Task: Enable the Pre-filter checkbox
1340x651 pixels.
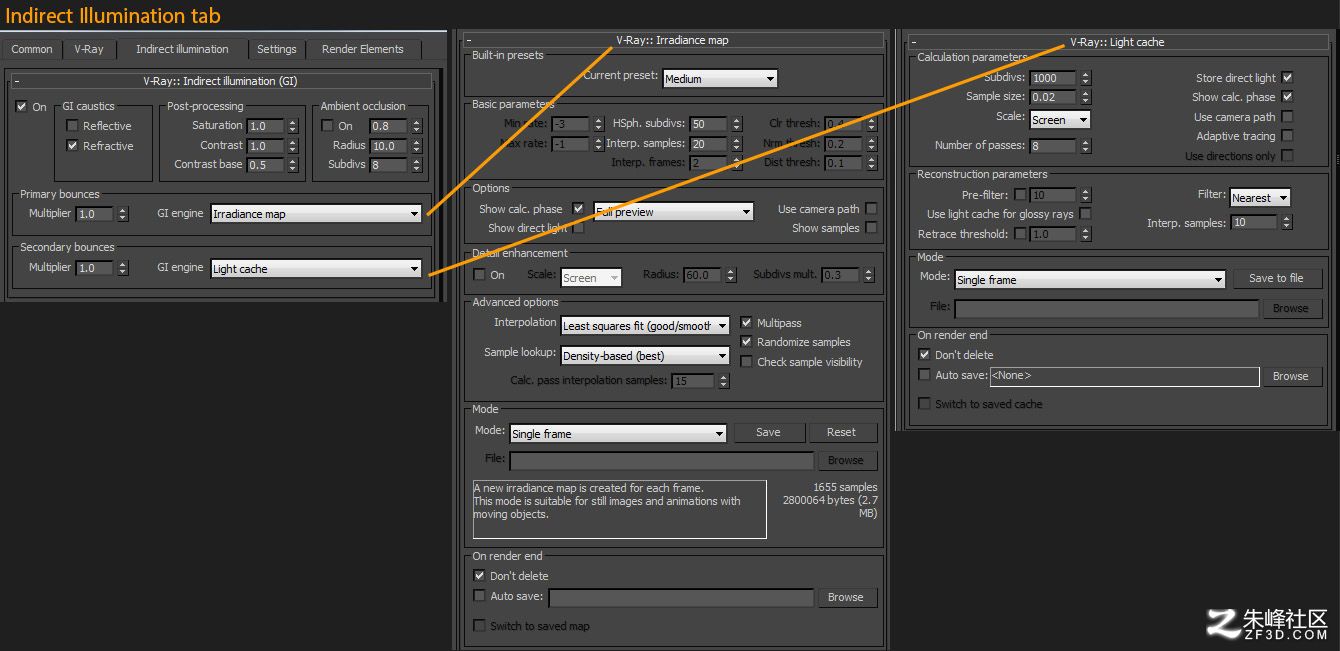Action: (x=1020, y=195)
